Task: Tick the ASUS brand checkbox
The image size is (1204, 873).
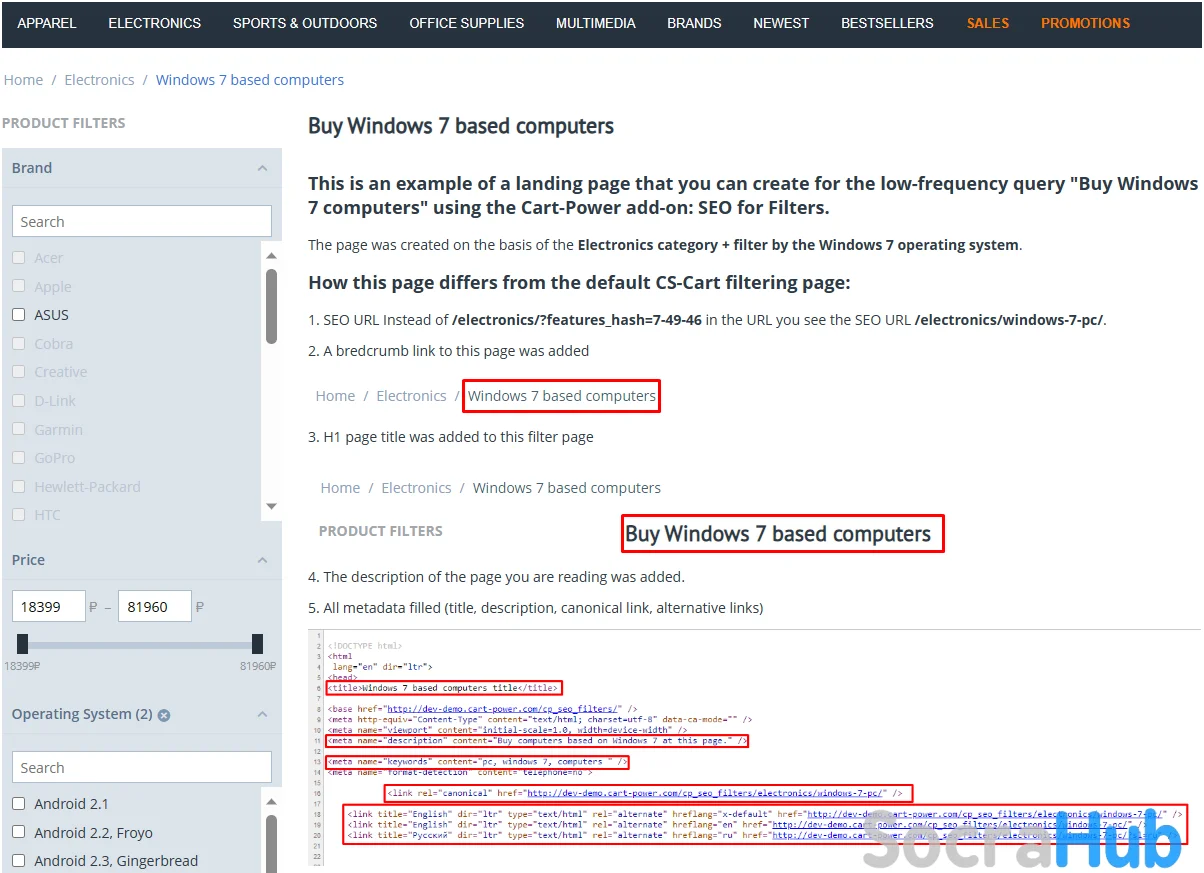Action: pos(18,315)
